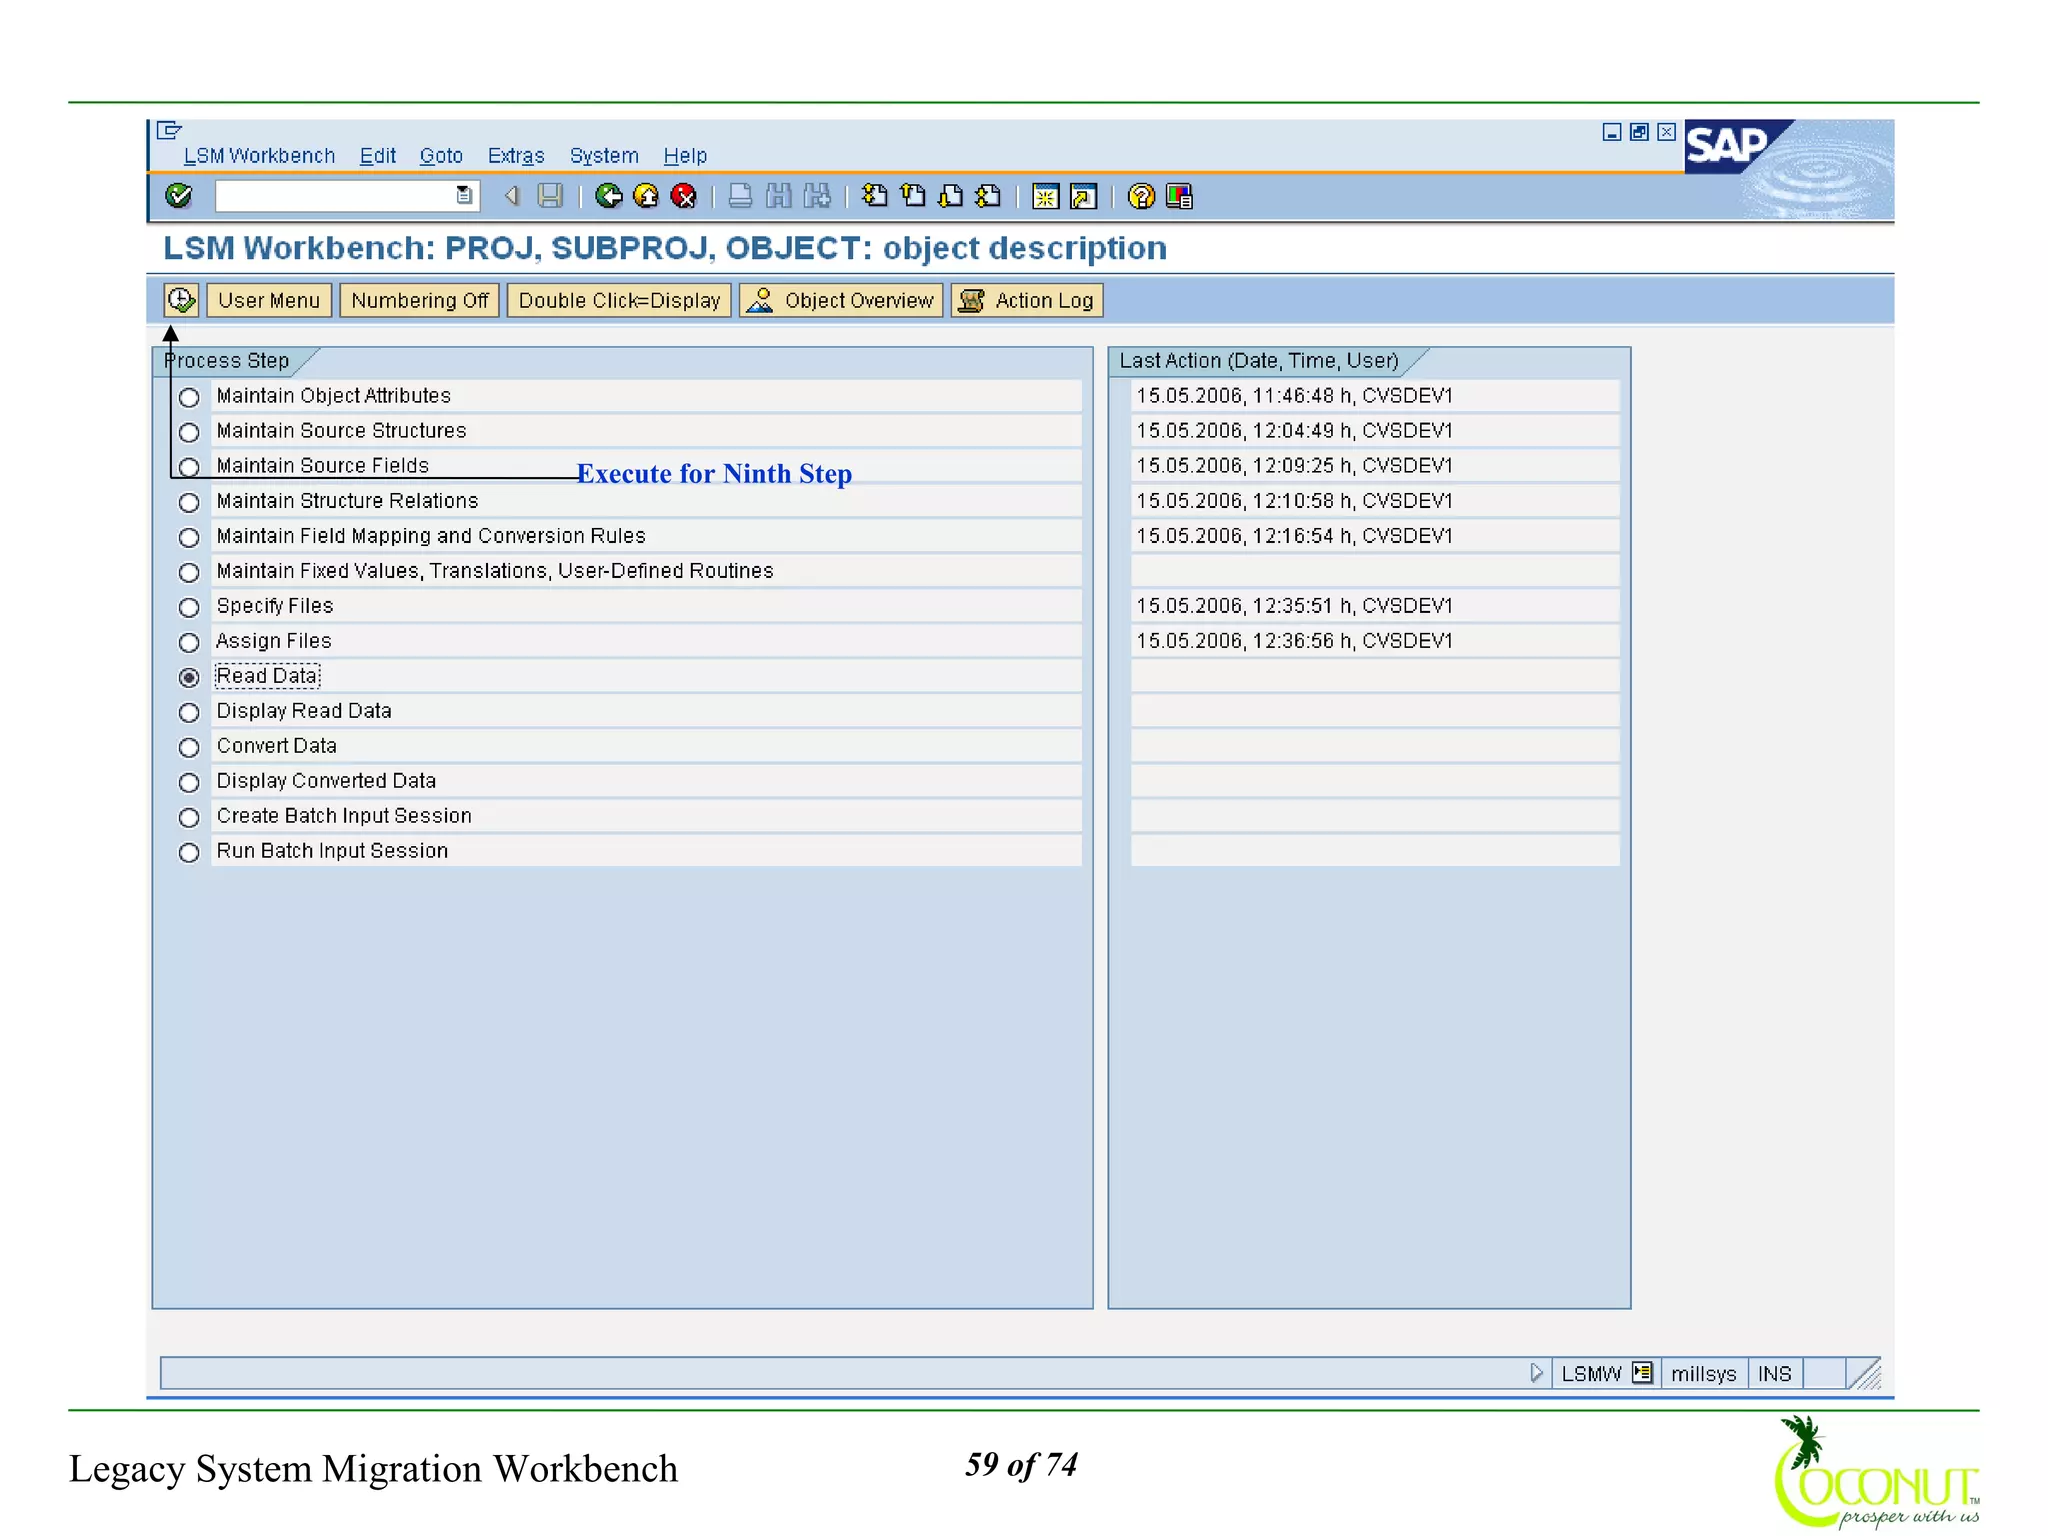The width and height of the screenshot is (2048, 1536).
Task: Select Maintain Object Attributes radio button
Action: [x=189, y=397]
